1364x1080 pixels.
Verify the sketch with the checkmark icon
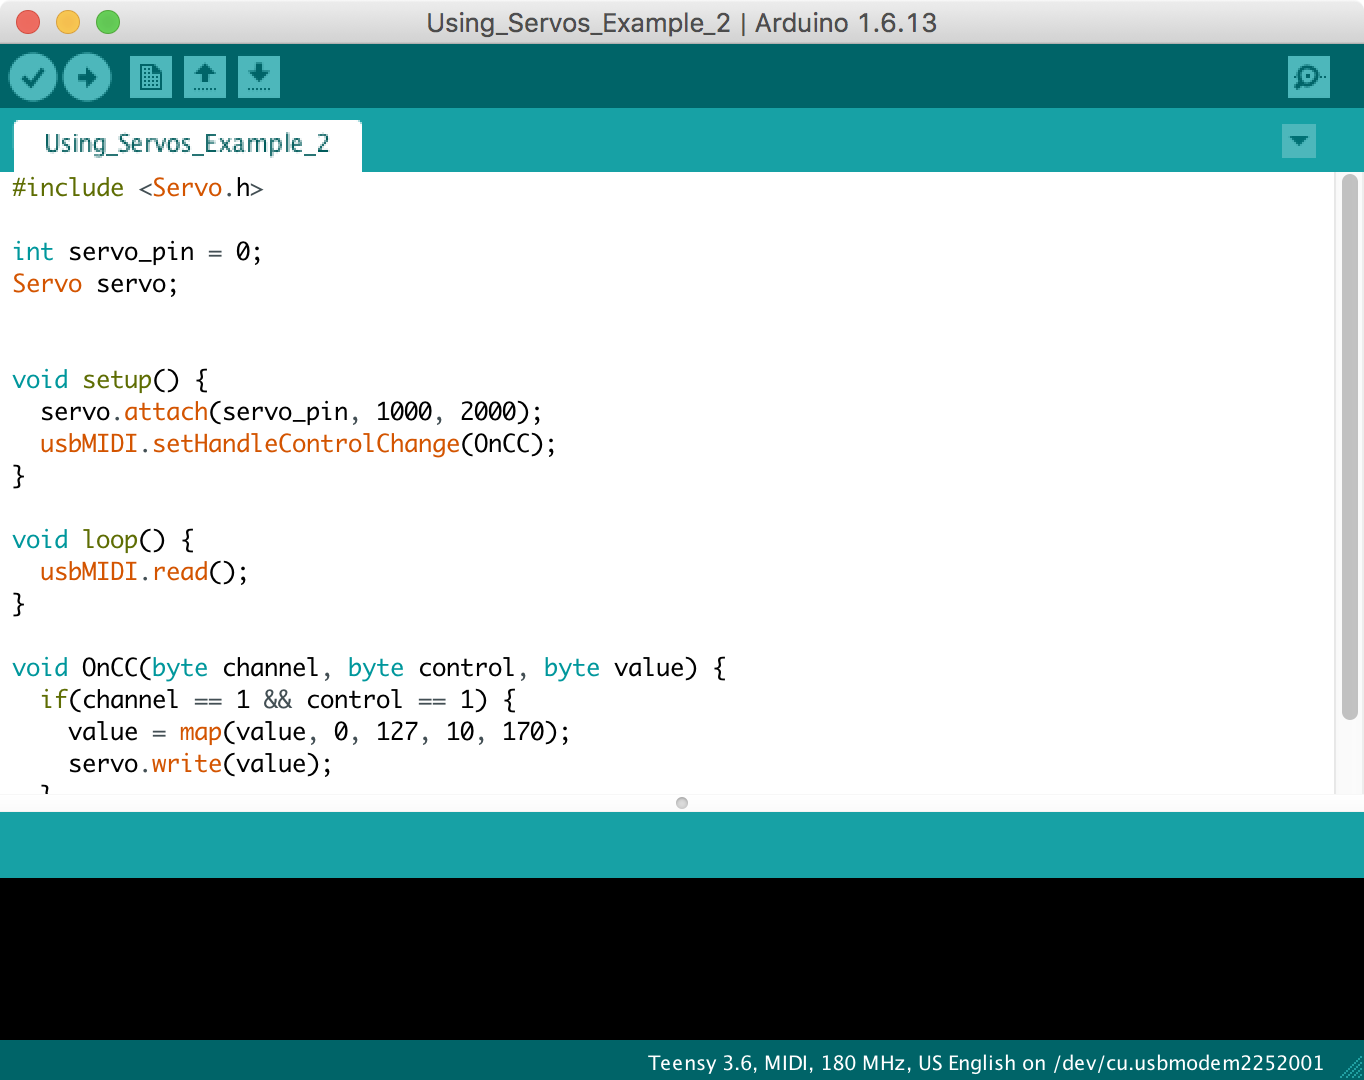pyautogui.click(x=32, y=76)
